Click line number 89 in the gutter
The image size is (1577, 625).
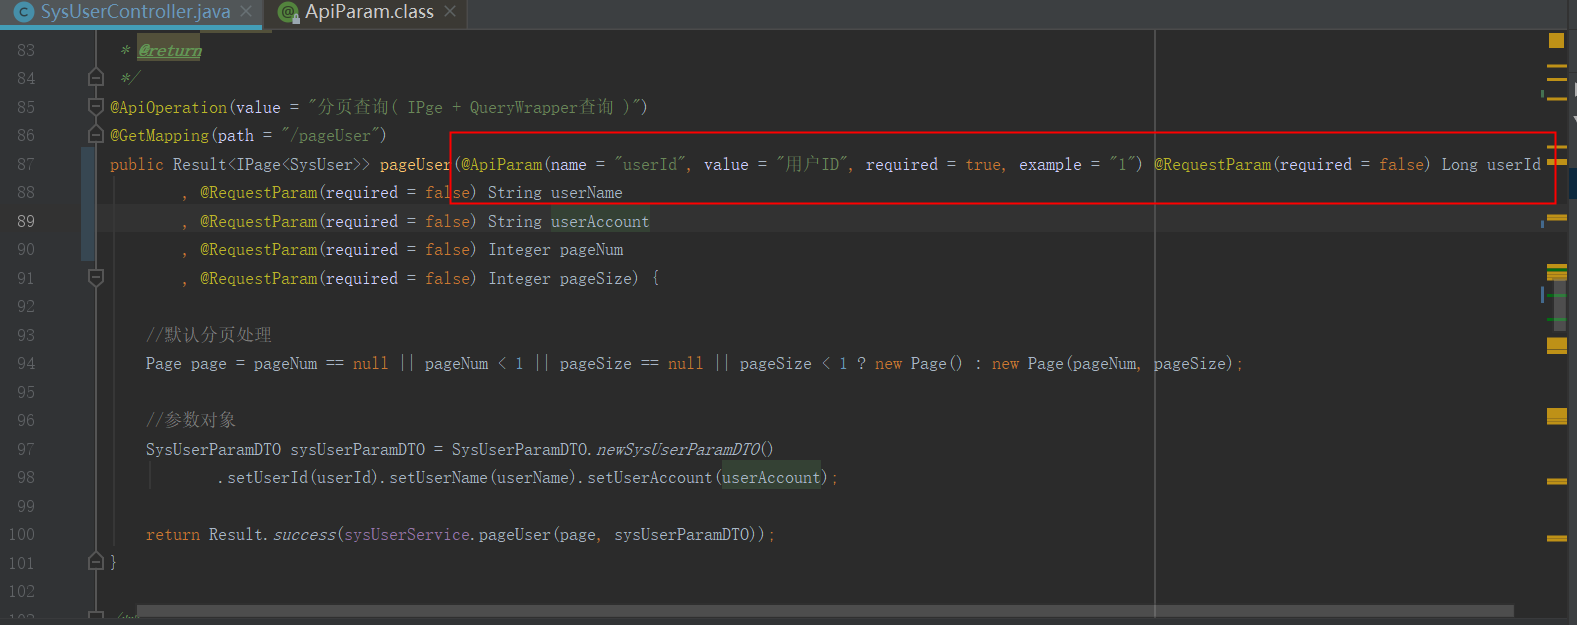[25, 221]
